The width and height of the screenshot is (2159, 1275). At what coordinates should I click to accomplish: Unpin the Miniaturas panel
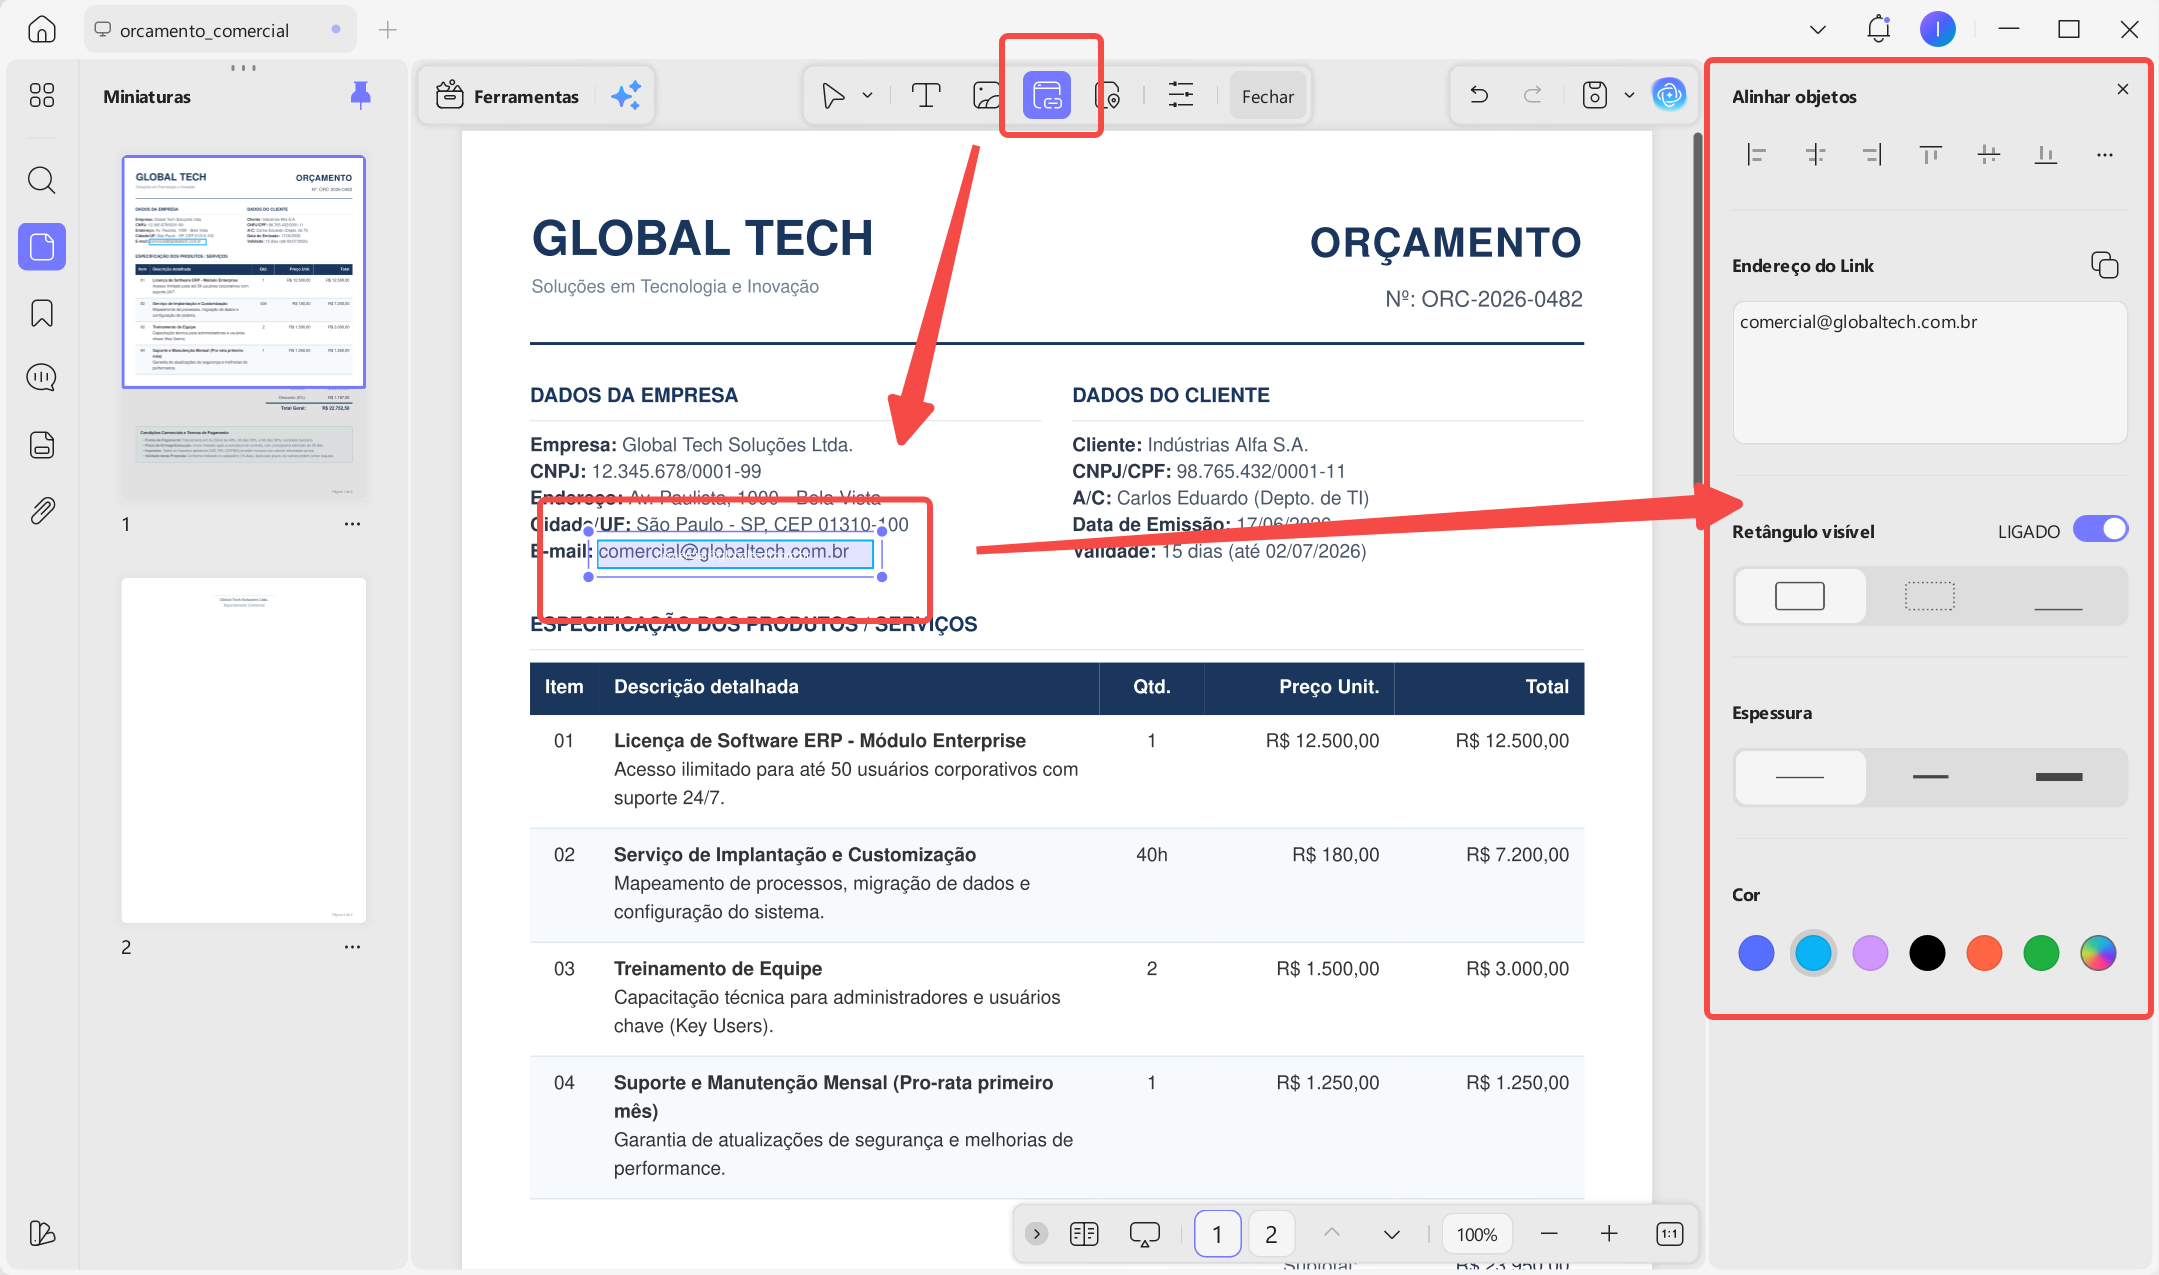pos(361,96)
